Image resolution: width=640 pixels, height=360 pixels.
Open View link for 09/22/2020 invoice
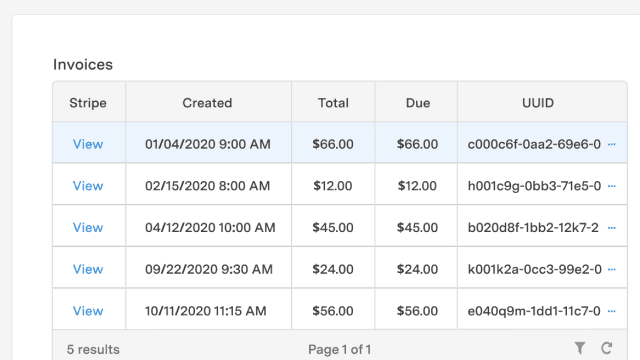click(x=88, y=269)
